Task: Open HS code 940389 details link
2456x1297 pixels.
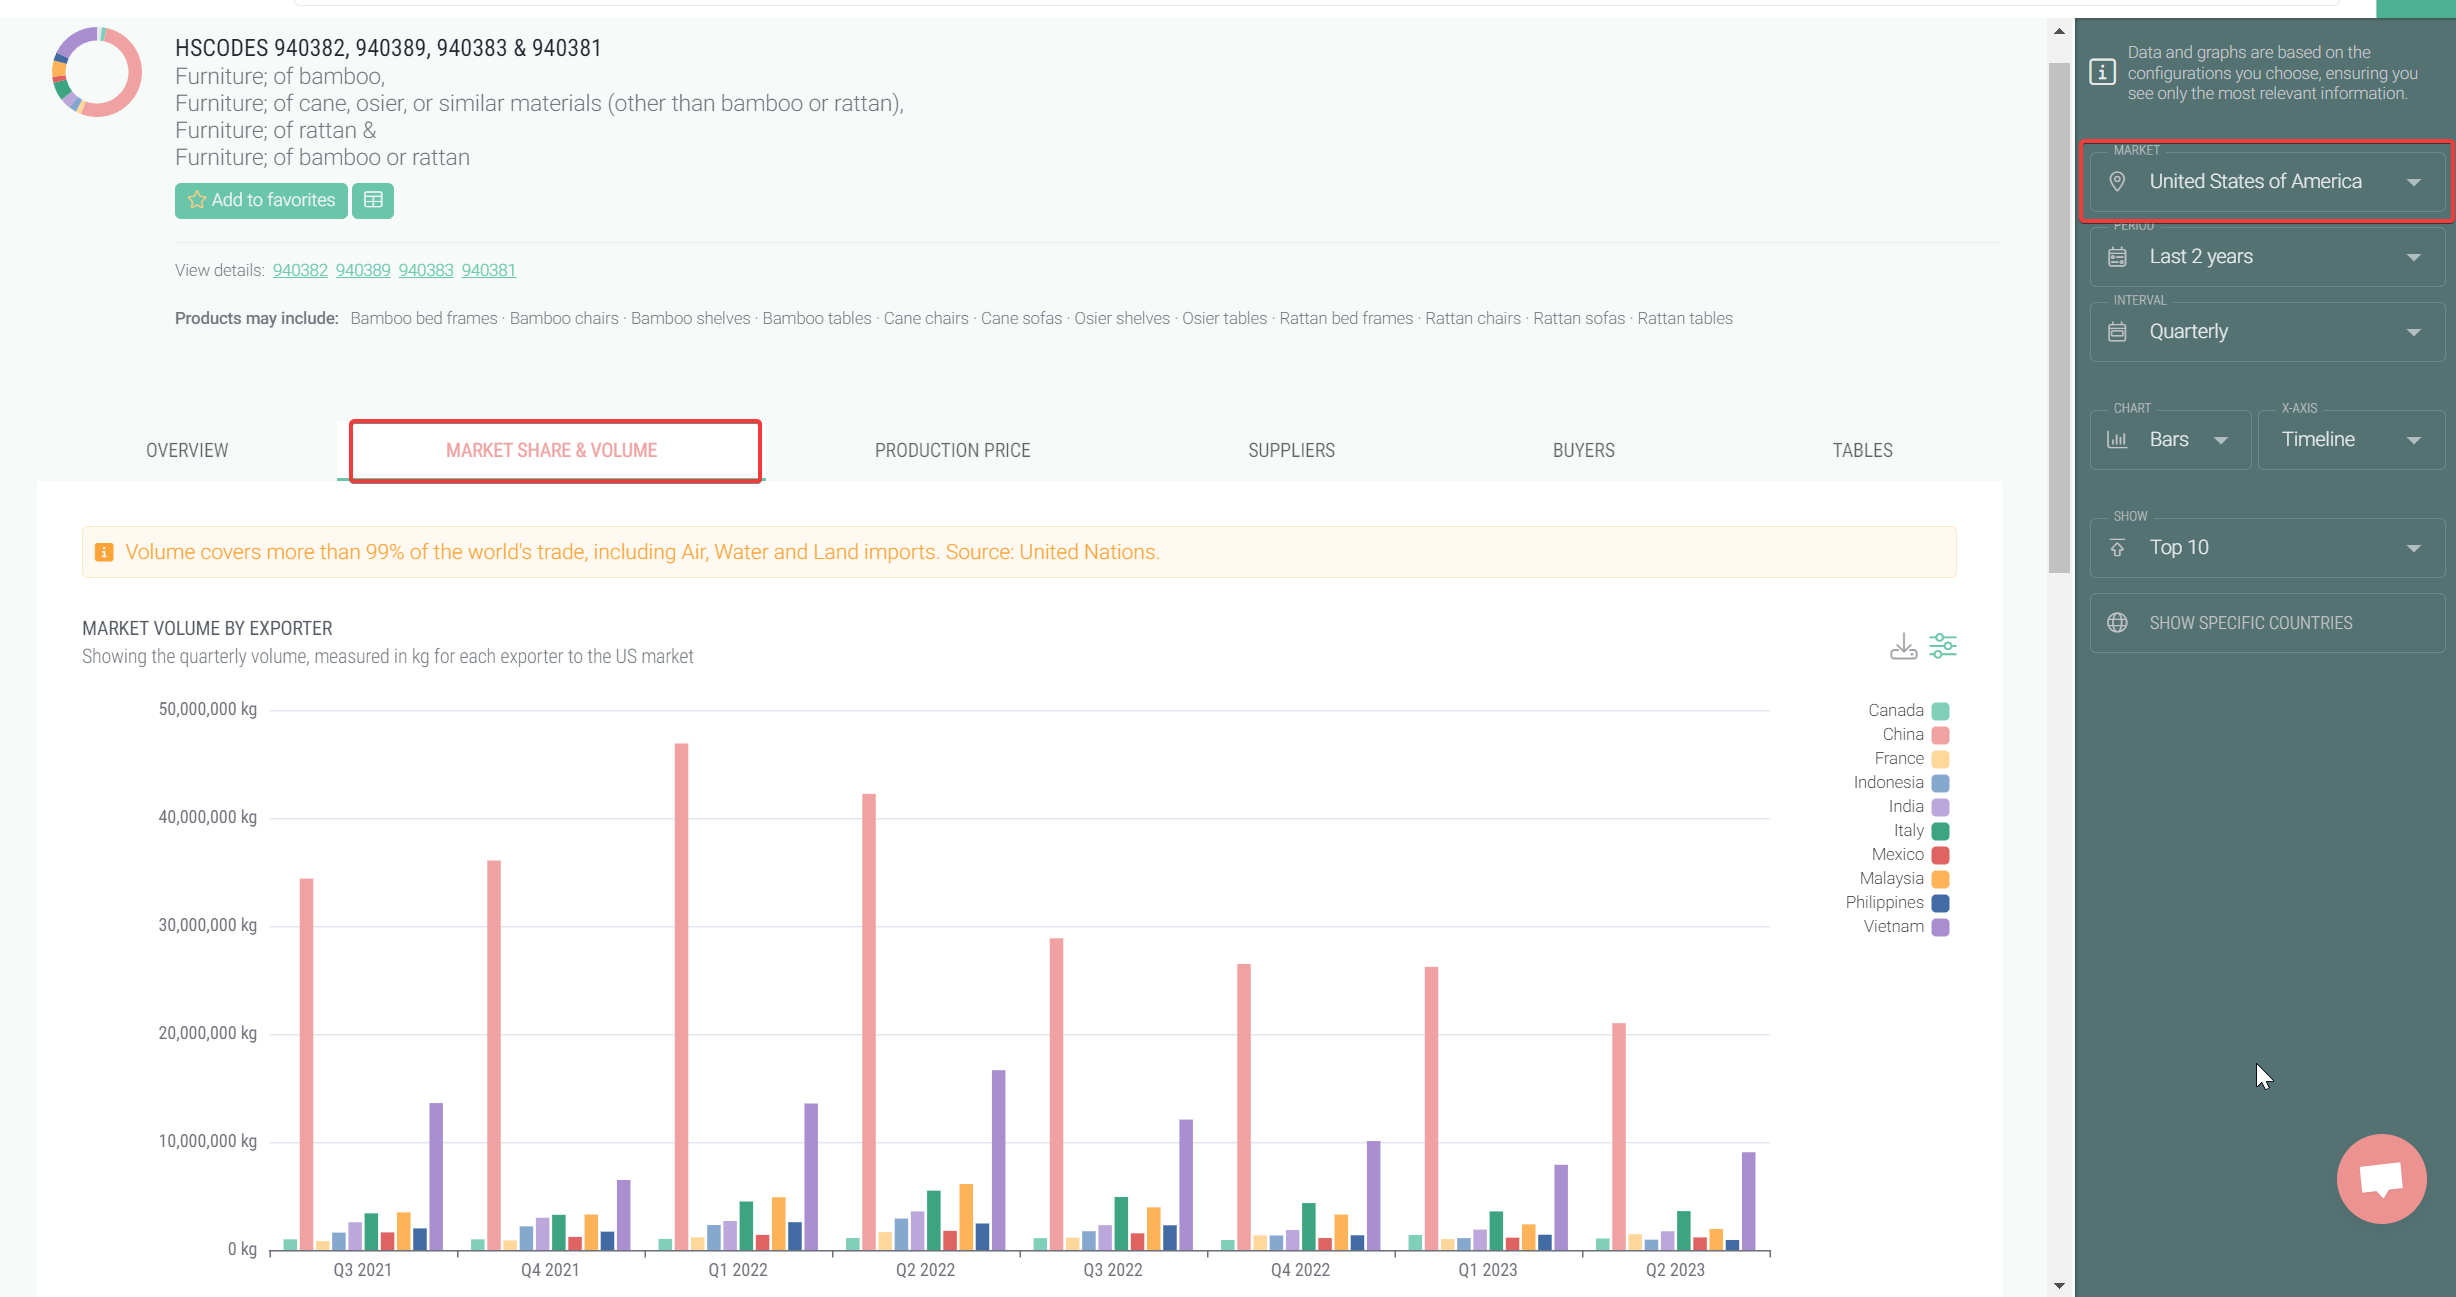Action: 363,270
